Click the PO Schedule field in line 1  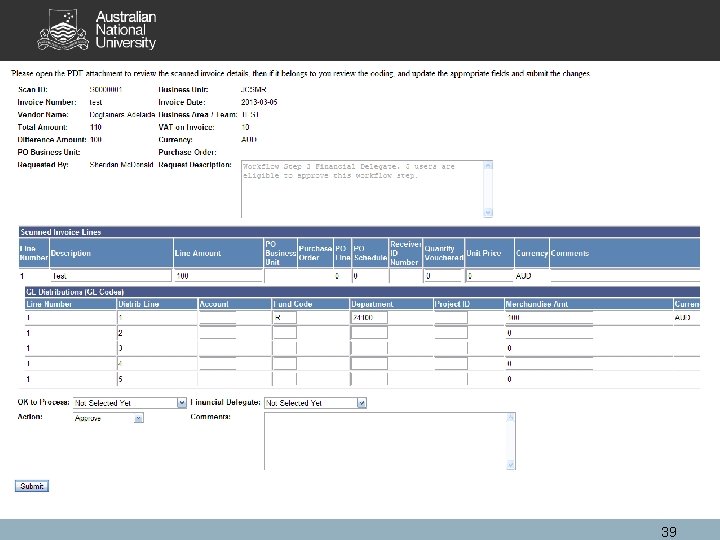pyautogui.click(x=370, y=276)
